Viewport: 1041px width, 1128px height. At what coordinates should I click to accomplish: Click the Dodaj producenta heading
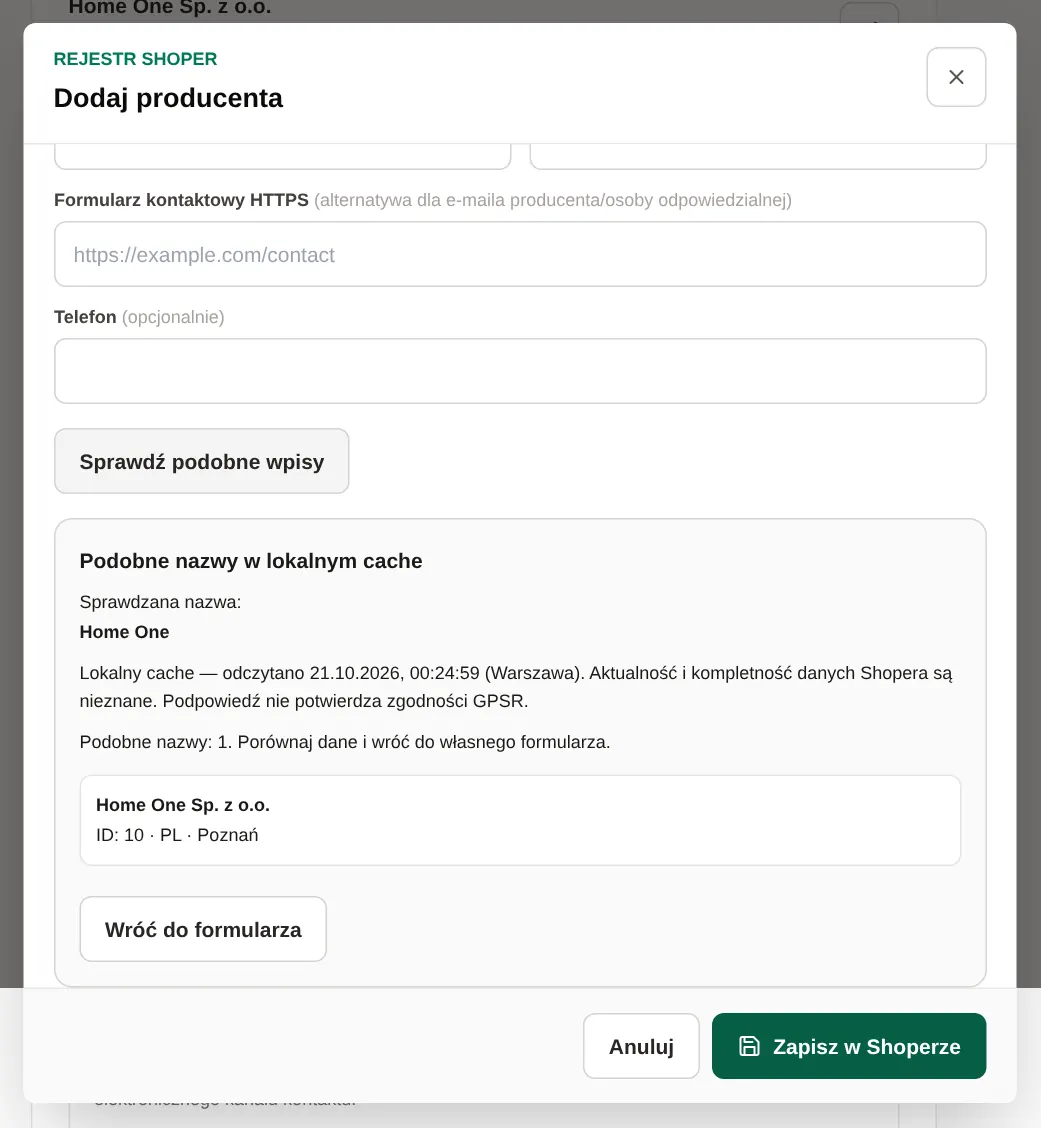168,98
